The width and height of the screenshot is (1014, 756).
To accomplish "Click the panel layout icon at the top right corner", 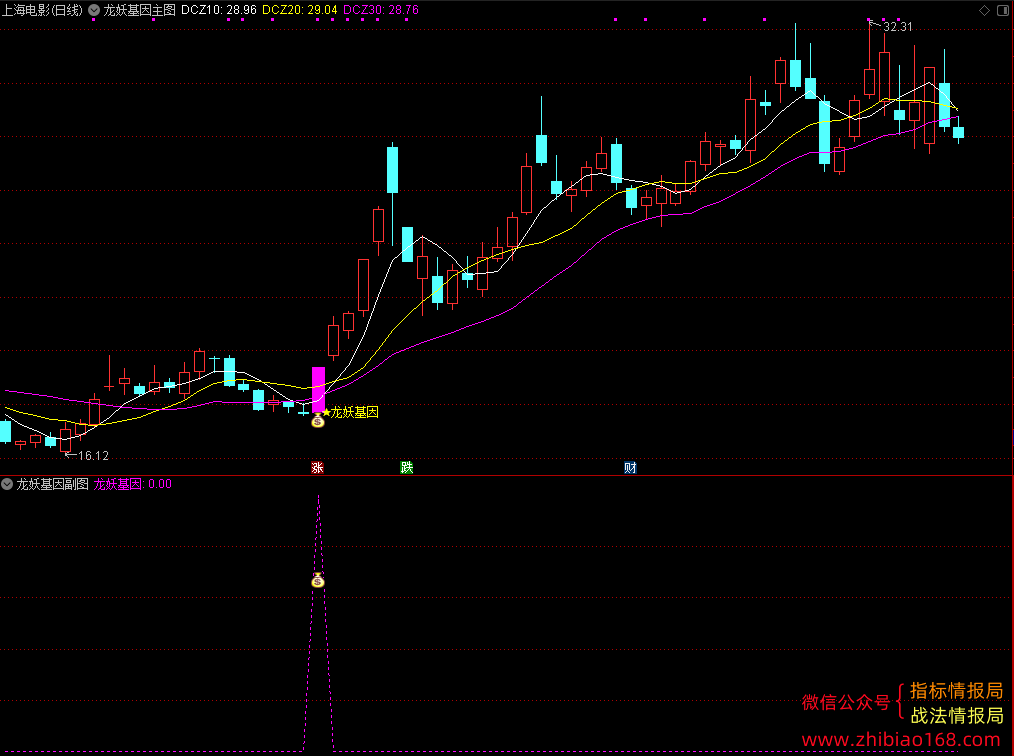I will click(x=1003, y=10).
